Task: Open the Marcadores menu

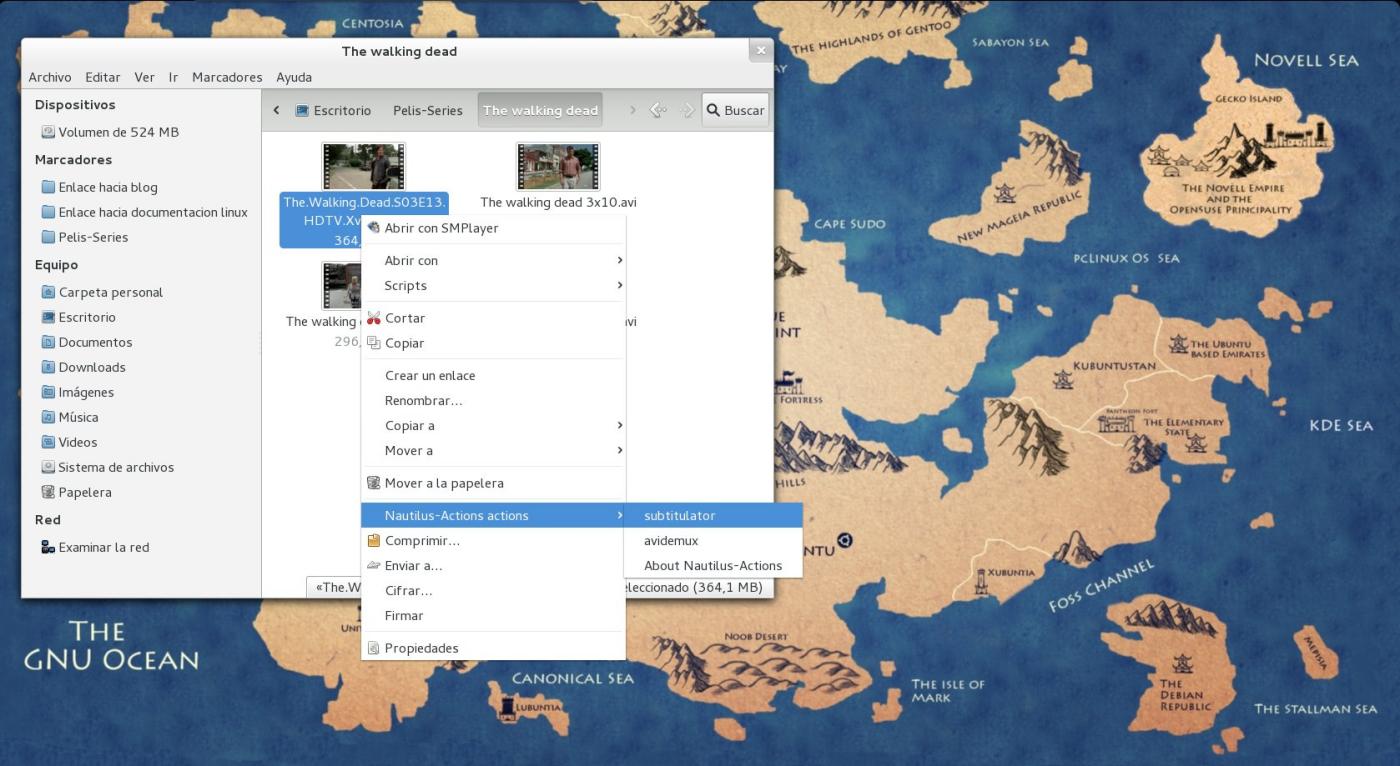Action: (x=227, y=77)
